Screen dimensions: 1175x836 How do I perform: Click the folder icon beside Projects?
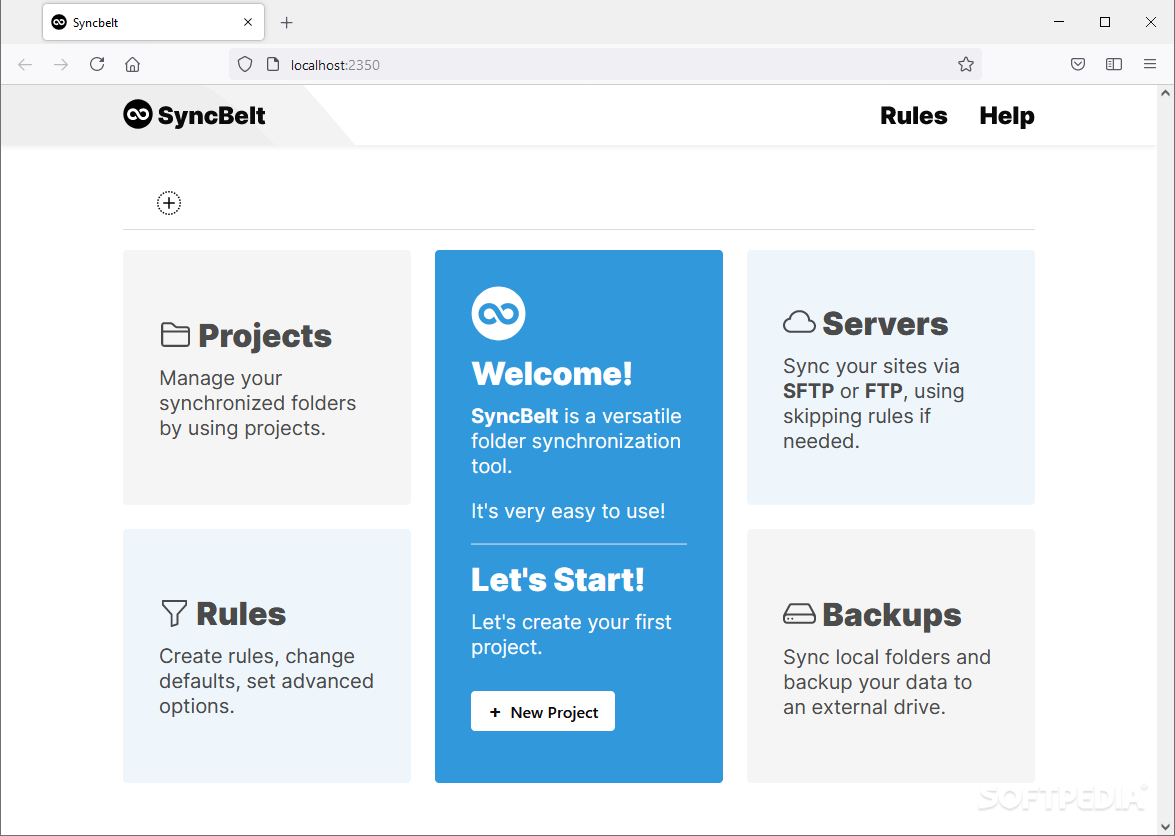click(175, 335)
